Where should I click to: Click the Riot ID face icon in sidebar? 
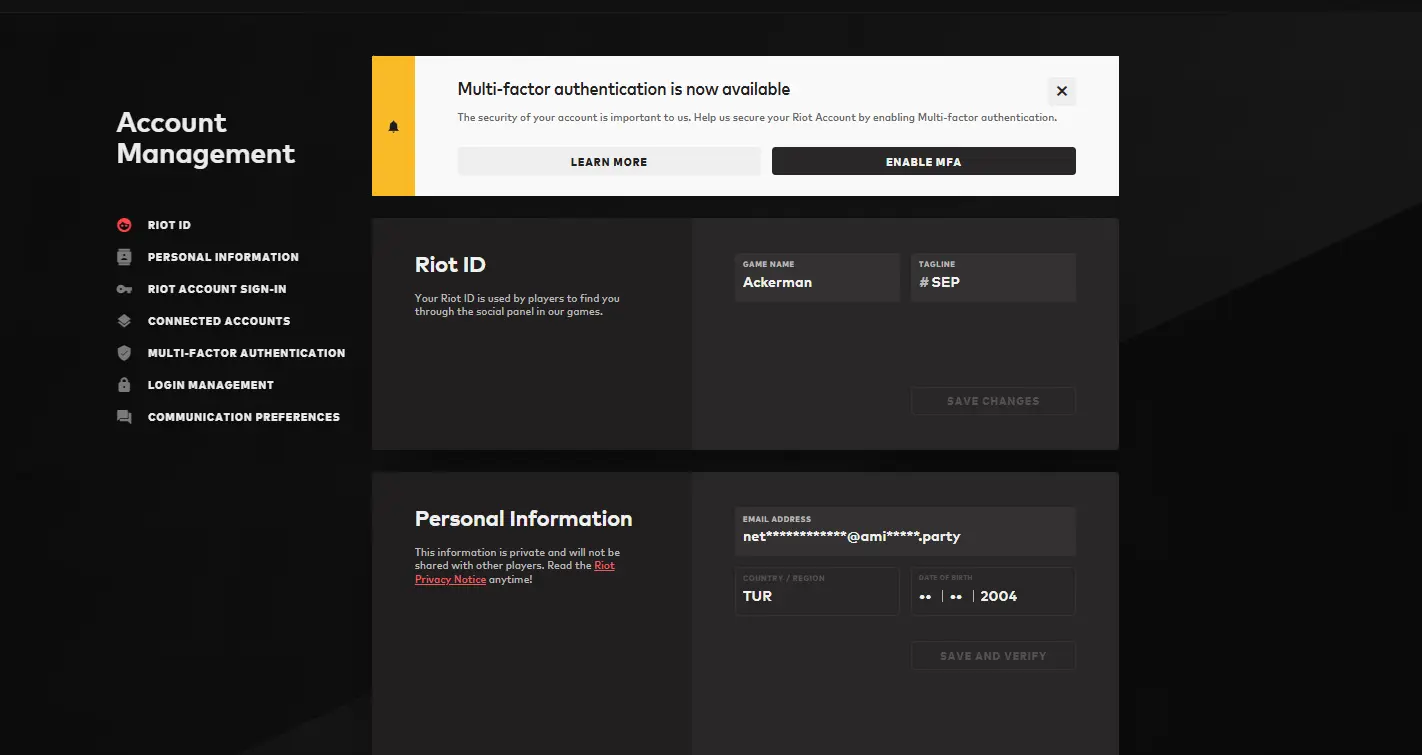coord(124,225)
